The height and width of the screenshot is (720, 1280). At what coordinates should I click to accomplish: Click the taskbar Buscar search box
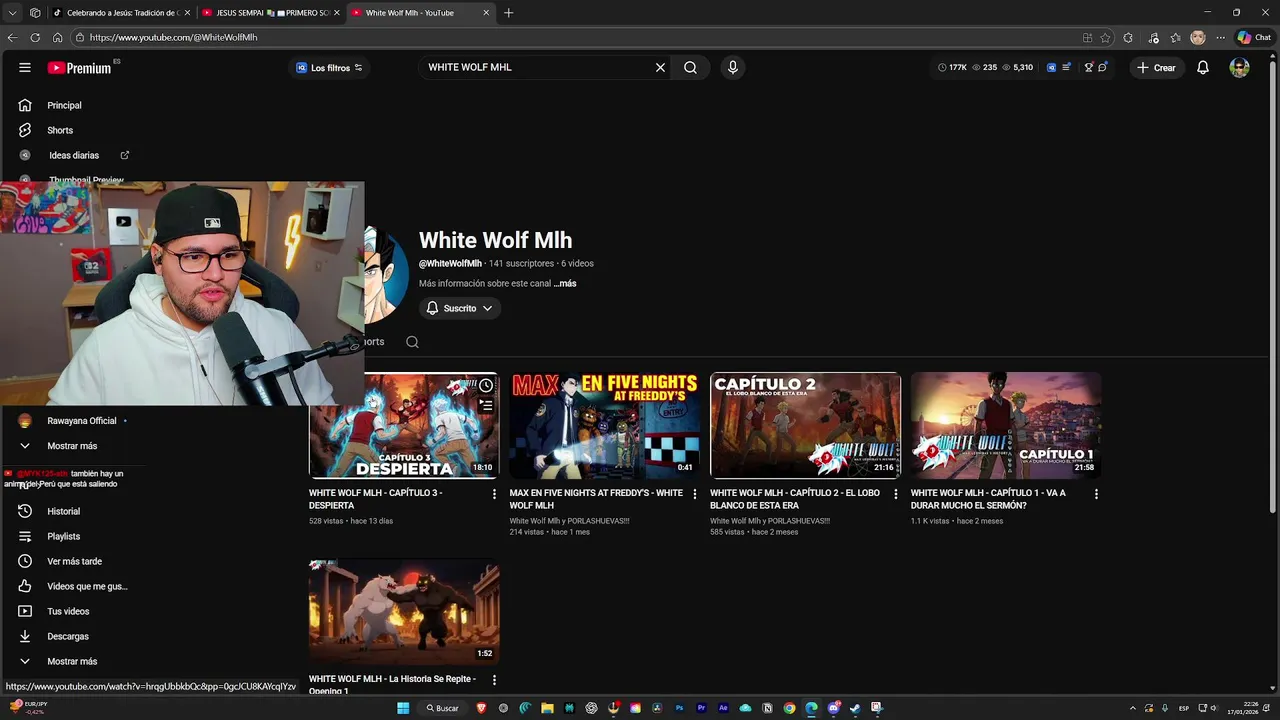pos(442,708)
